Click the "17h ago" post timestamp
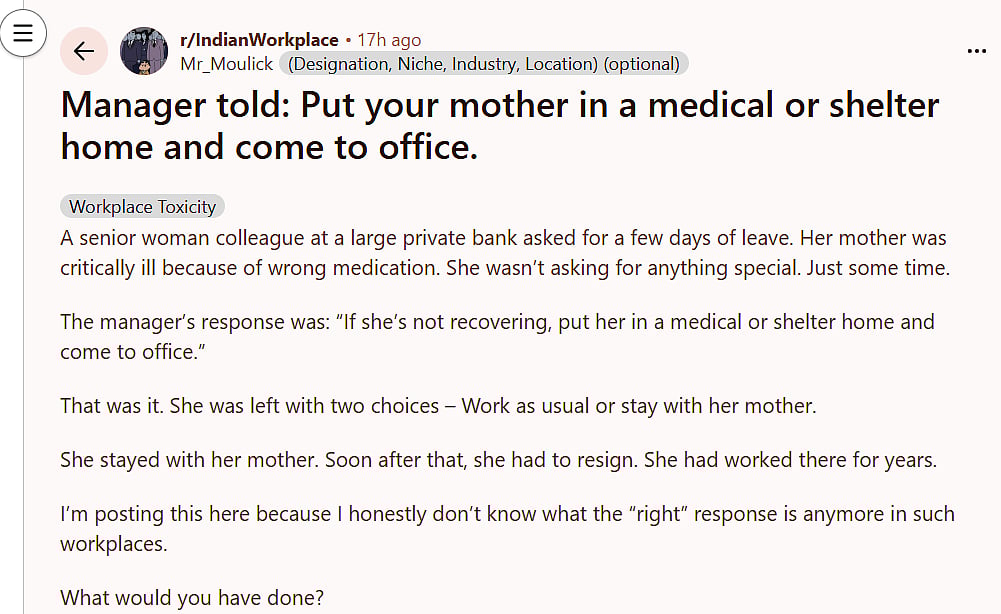Image resolution: width=1001 pixels, height=614 pixels. pos(389,40)
